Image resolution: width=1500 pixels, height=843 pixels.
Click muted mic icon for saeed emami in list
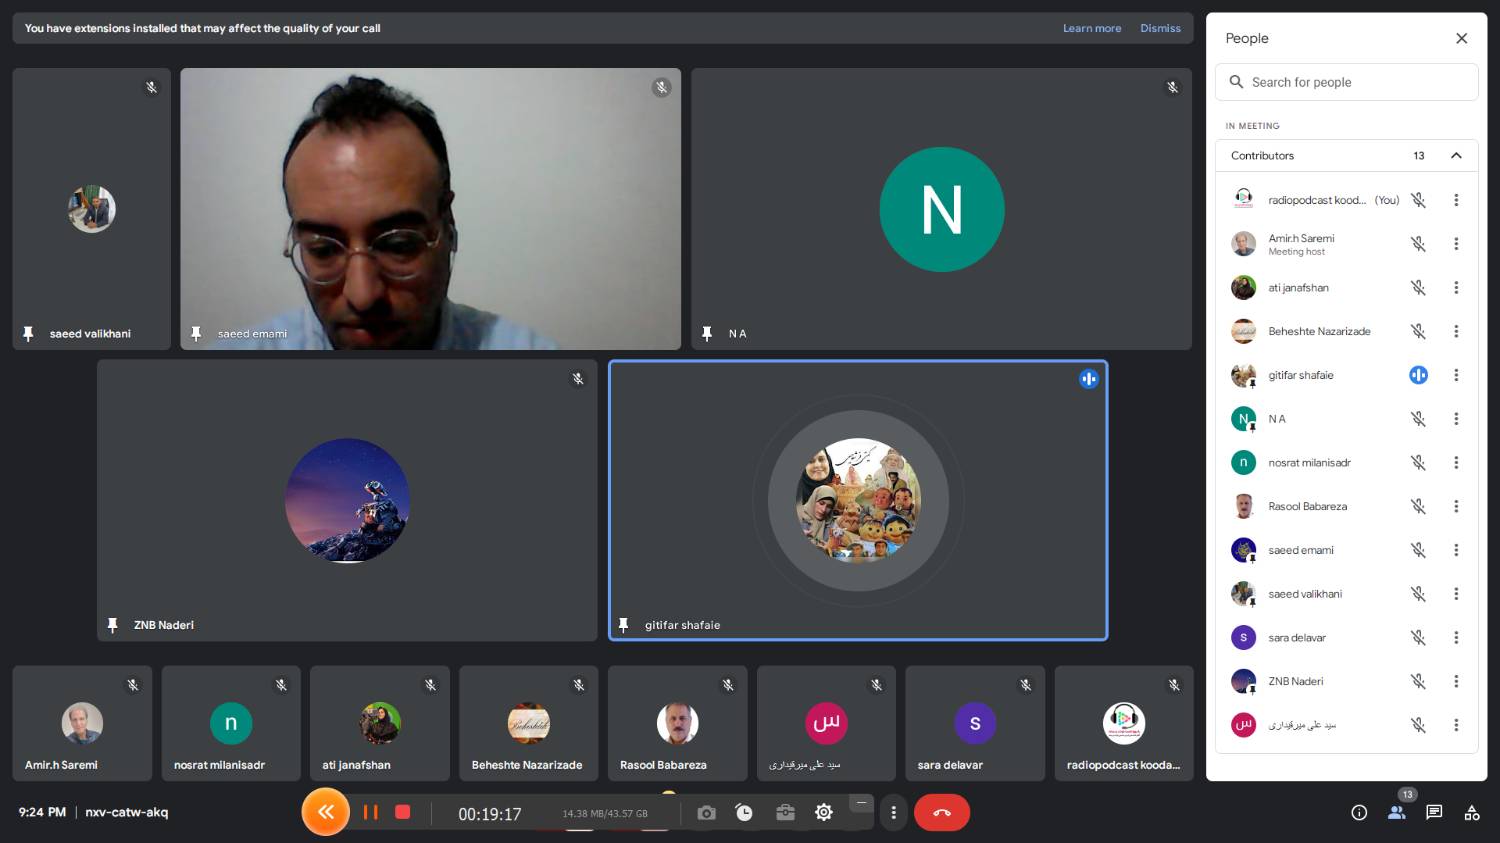click(1418, 550)
